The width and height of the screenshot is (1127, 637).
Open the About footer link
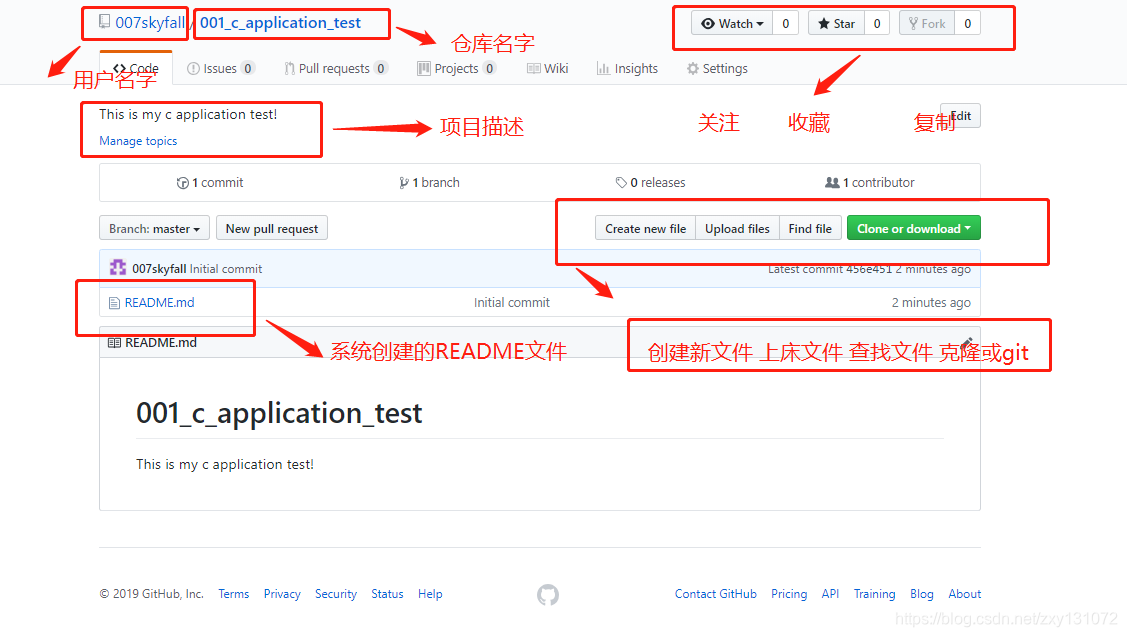pyautogui.click(x=965, y=594)
